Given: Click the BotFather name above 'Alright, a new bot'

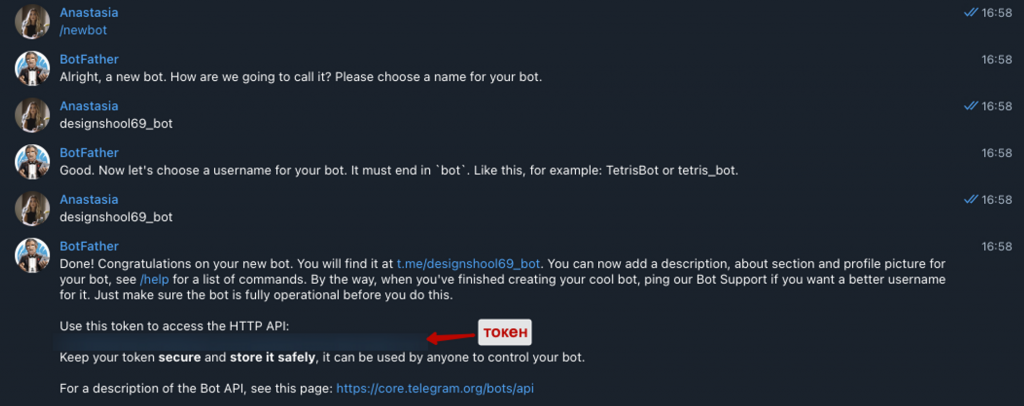Looking at the screenshot, I should [89, 59].
